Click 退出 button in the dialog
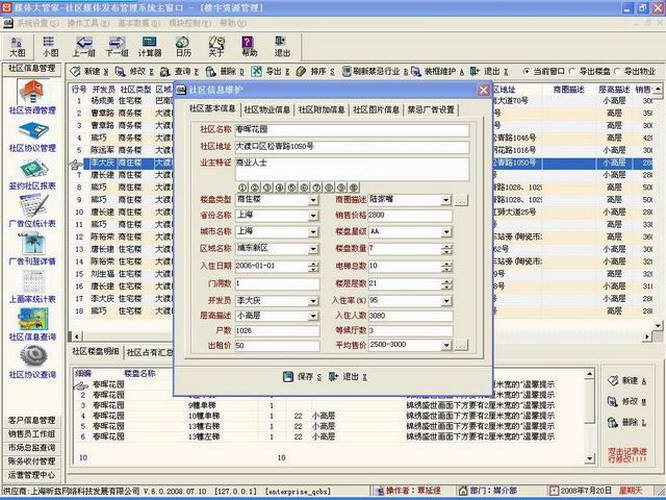The height and width of the screenshot is (500, 666). 348,376
